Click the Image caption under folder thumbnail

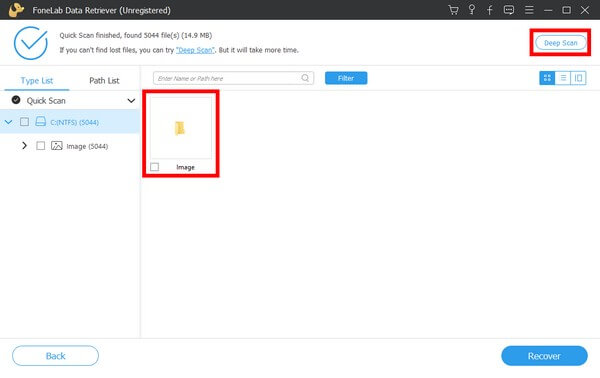(x=185, y=167)
